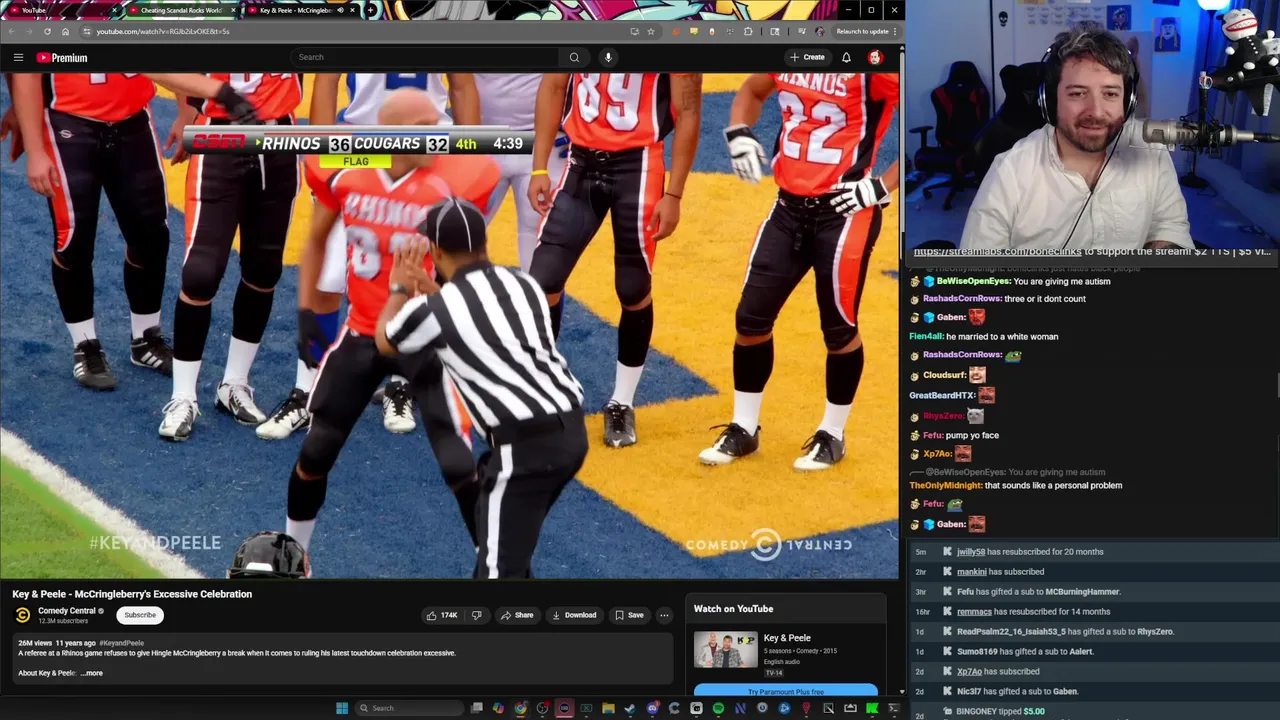This screenshot has height=720, width=1280.
Task: Close the Cheating Scandal Rocks World tab
Action: (233, 10)
